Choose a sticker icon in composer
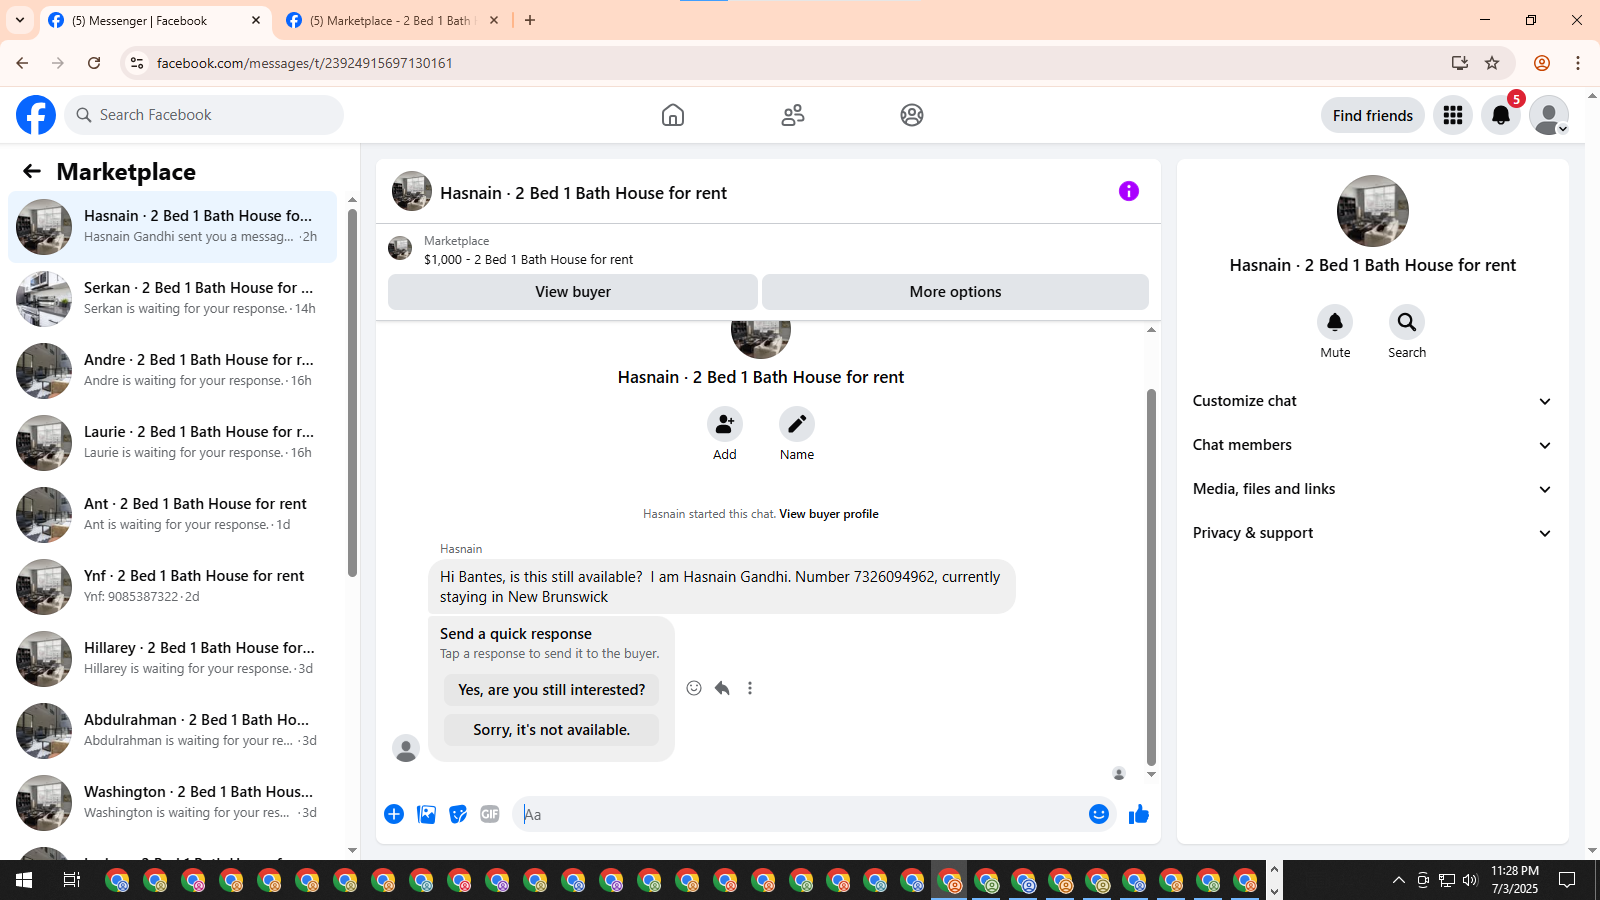 (x=458, y=814)
